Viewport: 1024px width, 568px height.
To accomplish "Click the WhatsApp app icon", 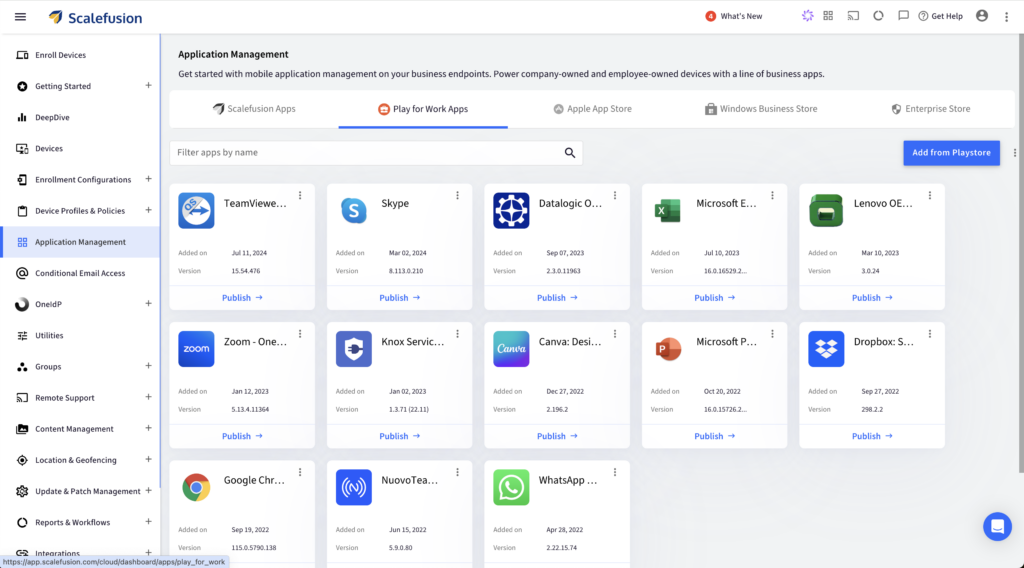I will pos(511,487).
